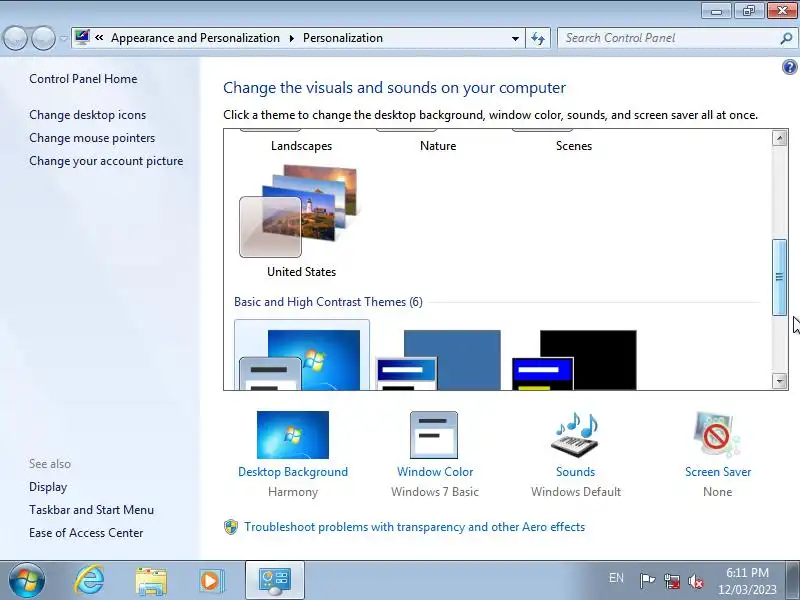Click the Scenes theme label
Image resolution: width=800 pixels, height=600 pixels.
point(574,146)
